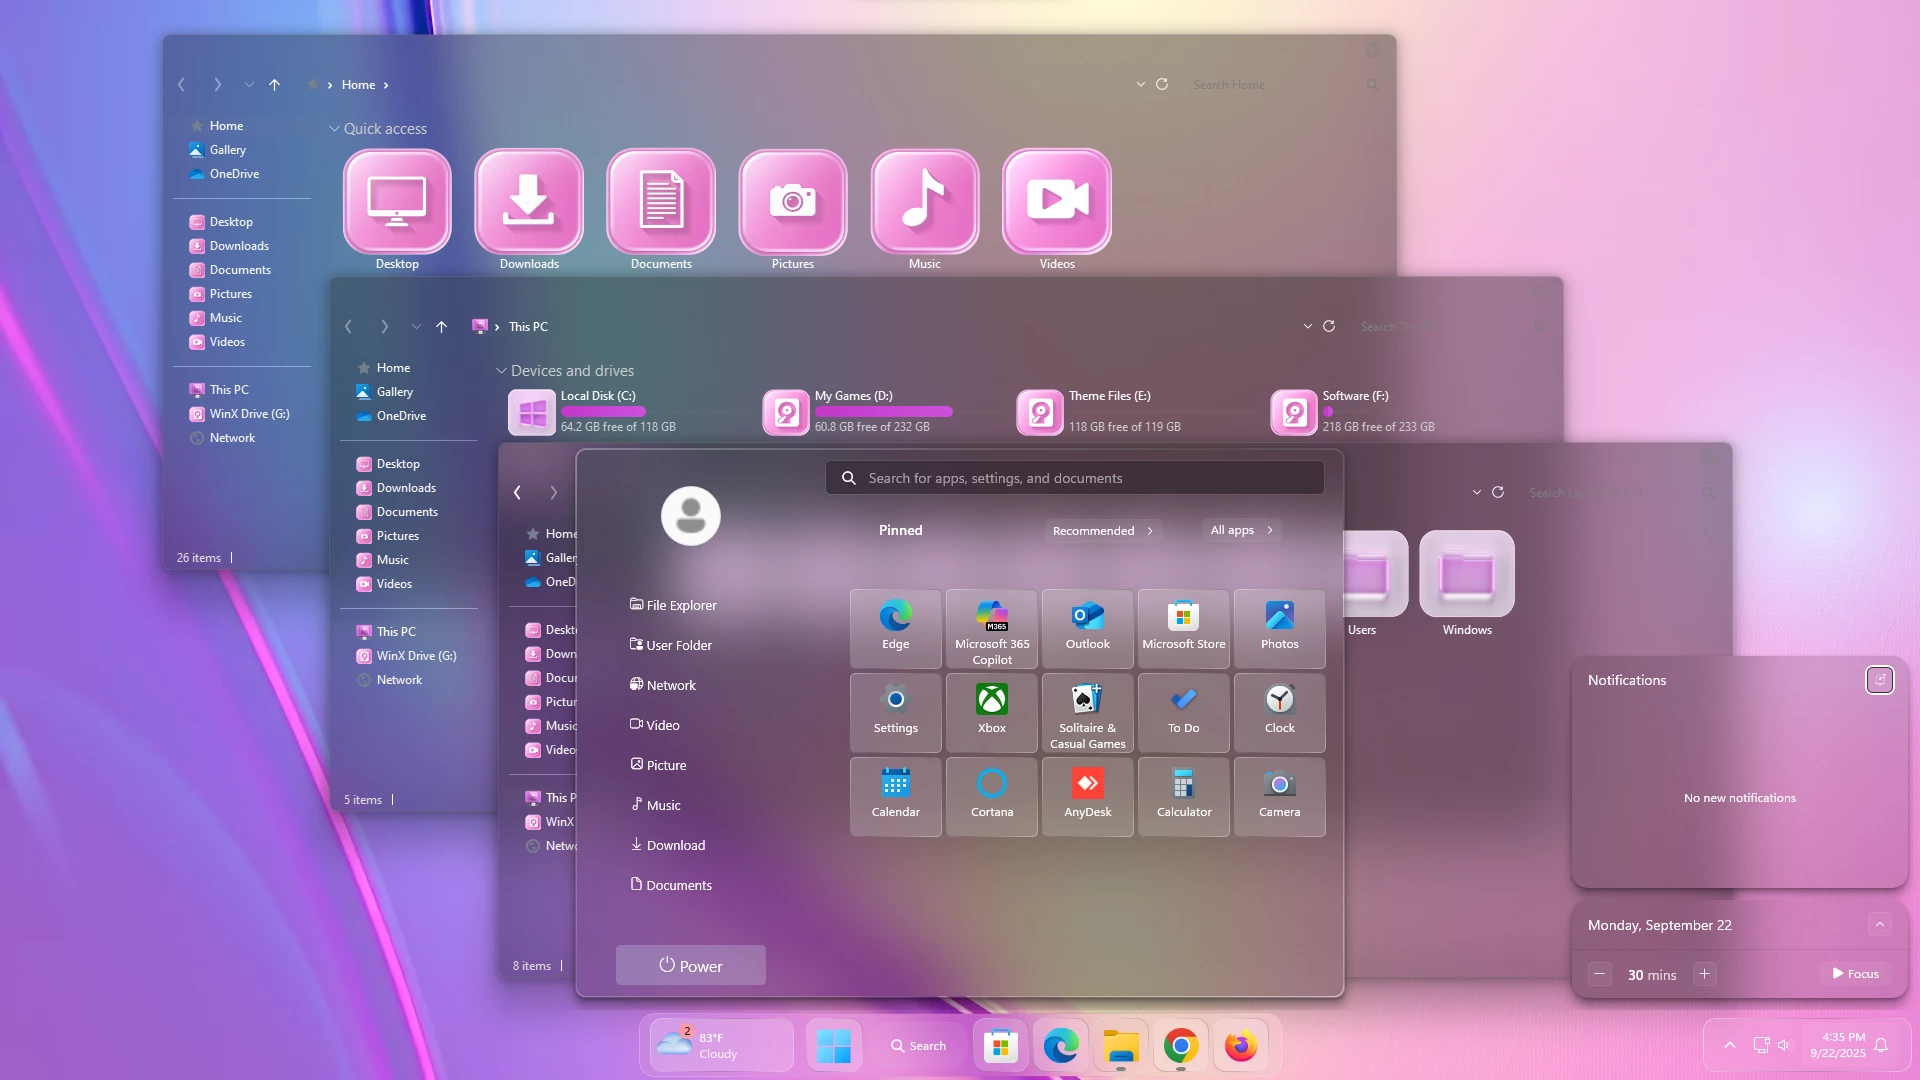The image size is (1920, 1080).
Task: Open the Videos quick access camera icon
Action: point(1057,201)
